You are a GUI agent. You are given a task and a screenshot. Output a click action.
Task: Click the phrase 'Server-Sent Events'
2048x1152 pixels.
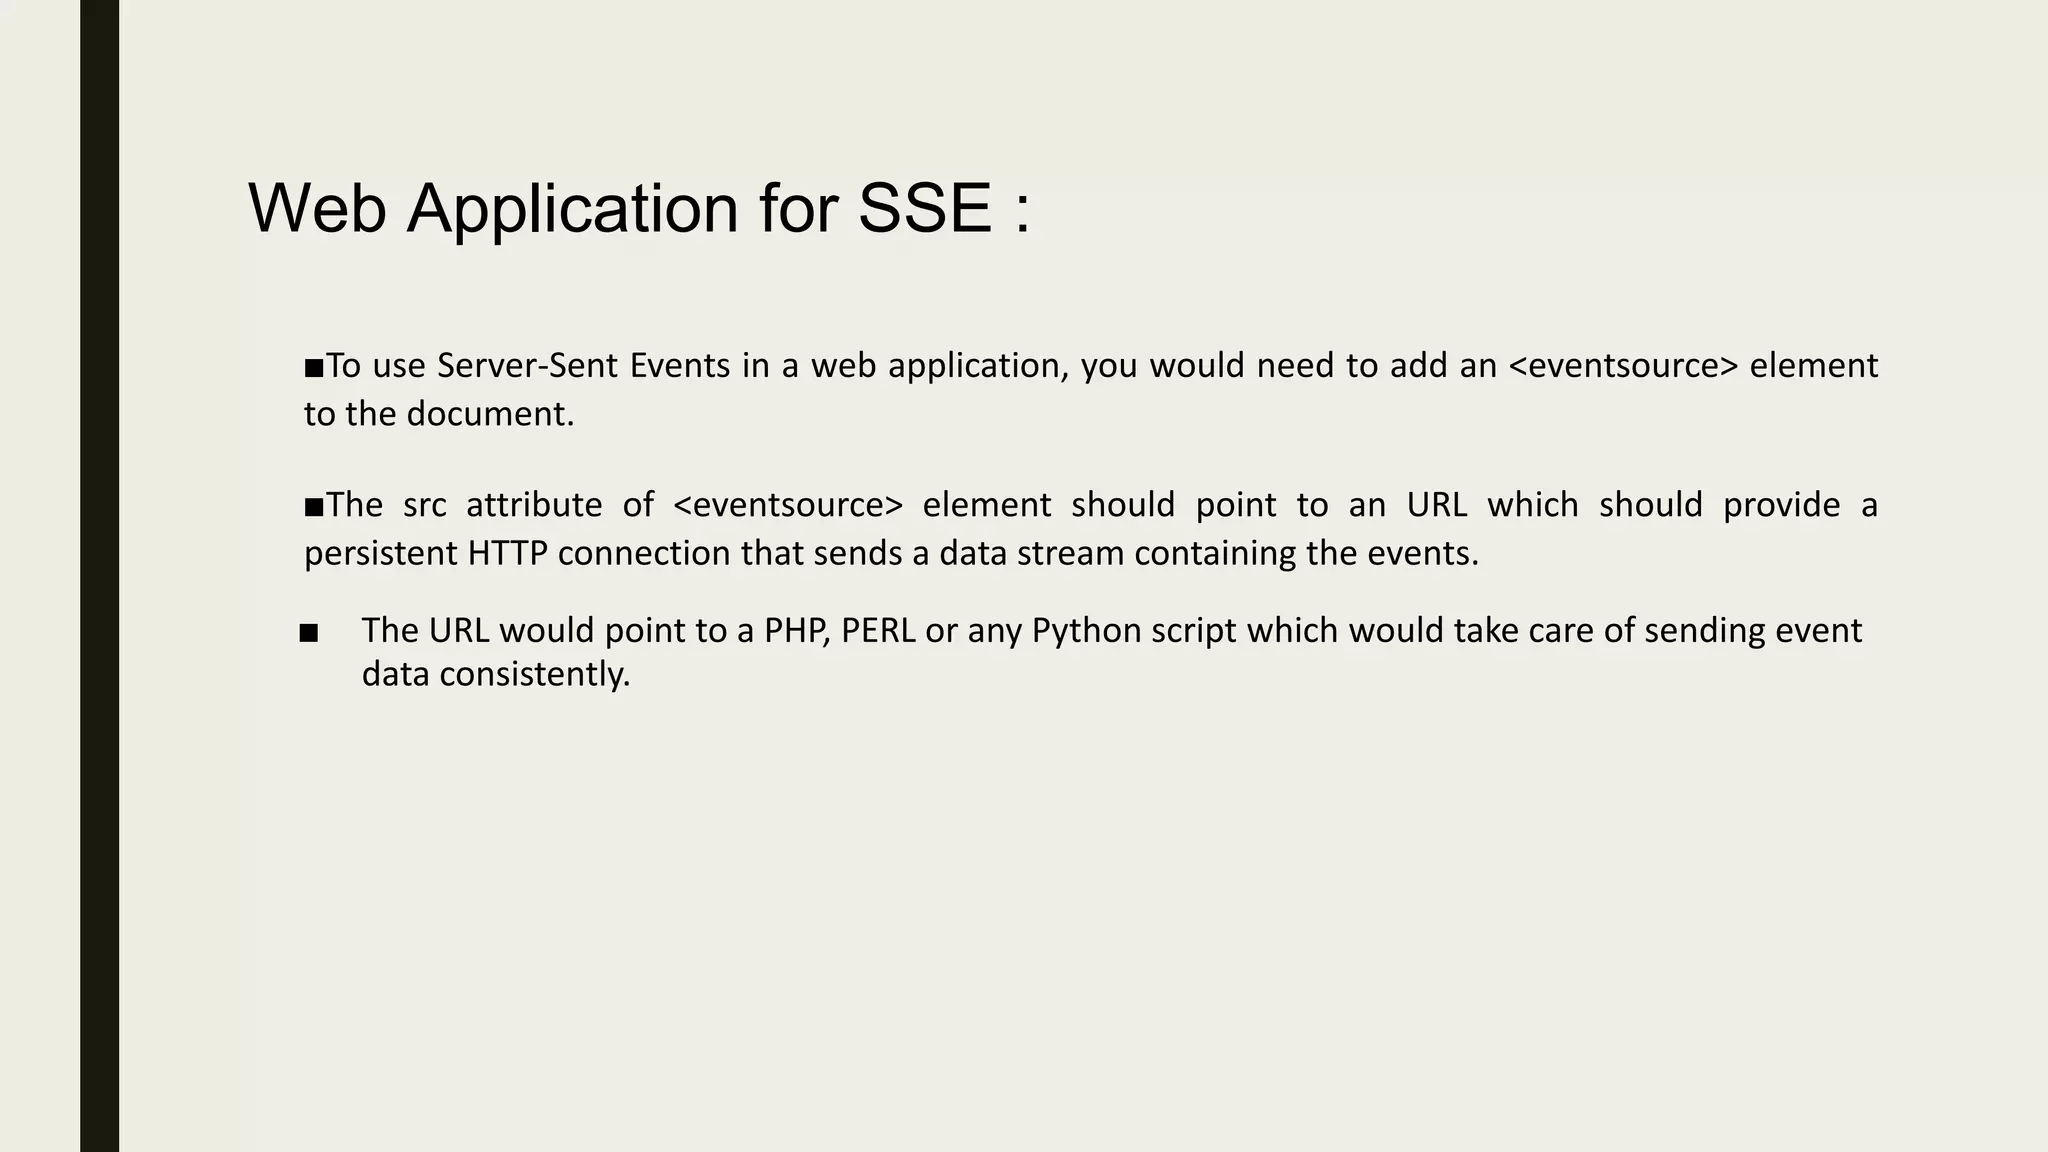[584, 366]
